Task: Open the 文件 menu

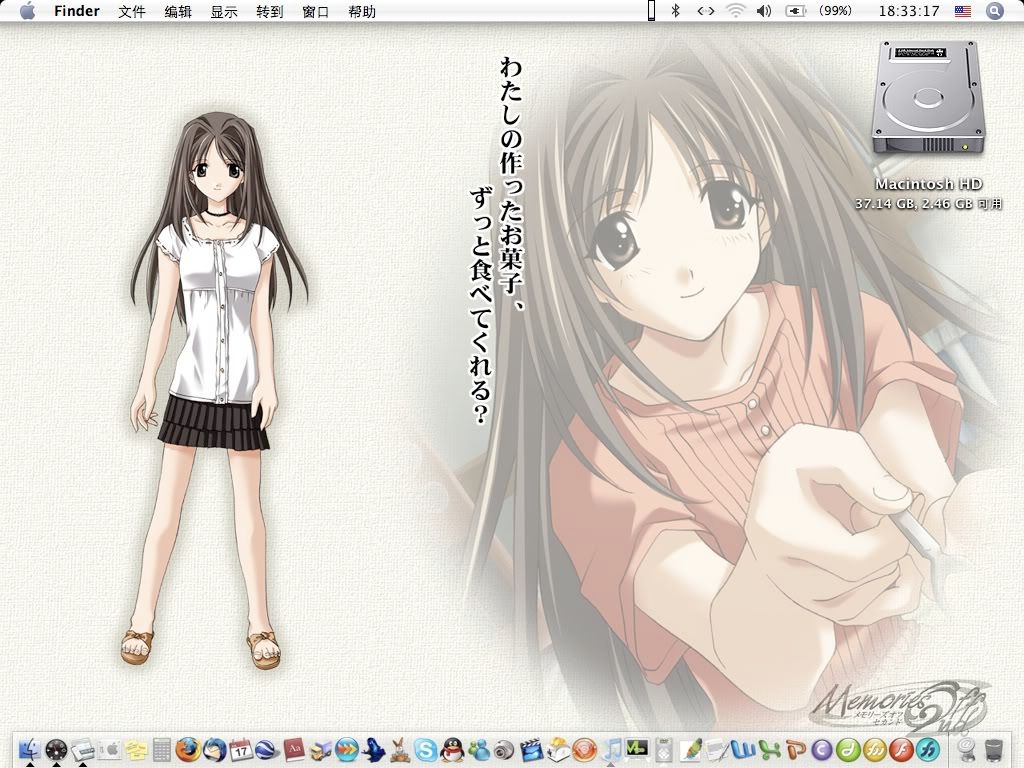Action: (132, 11)
